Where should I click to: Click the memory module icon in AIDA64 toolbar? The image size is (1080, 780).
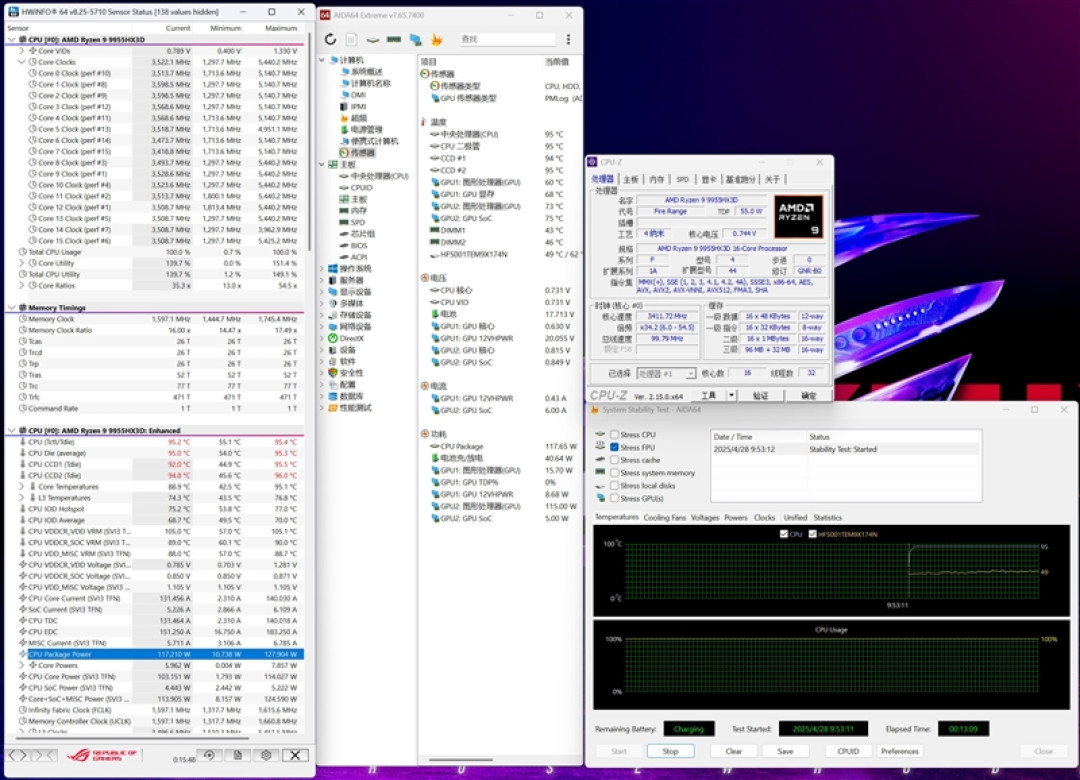pyautogui.click(x=394, y=39)
